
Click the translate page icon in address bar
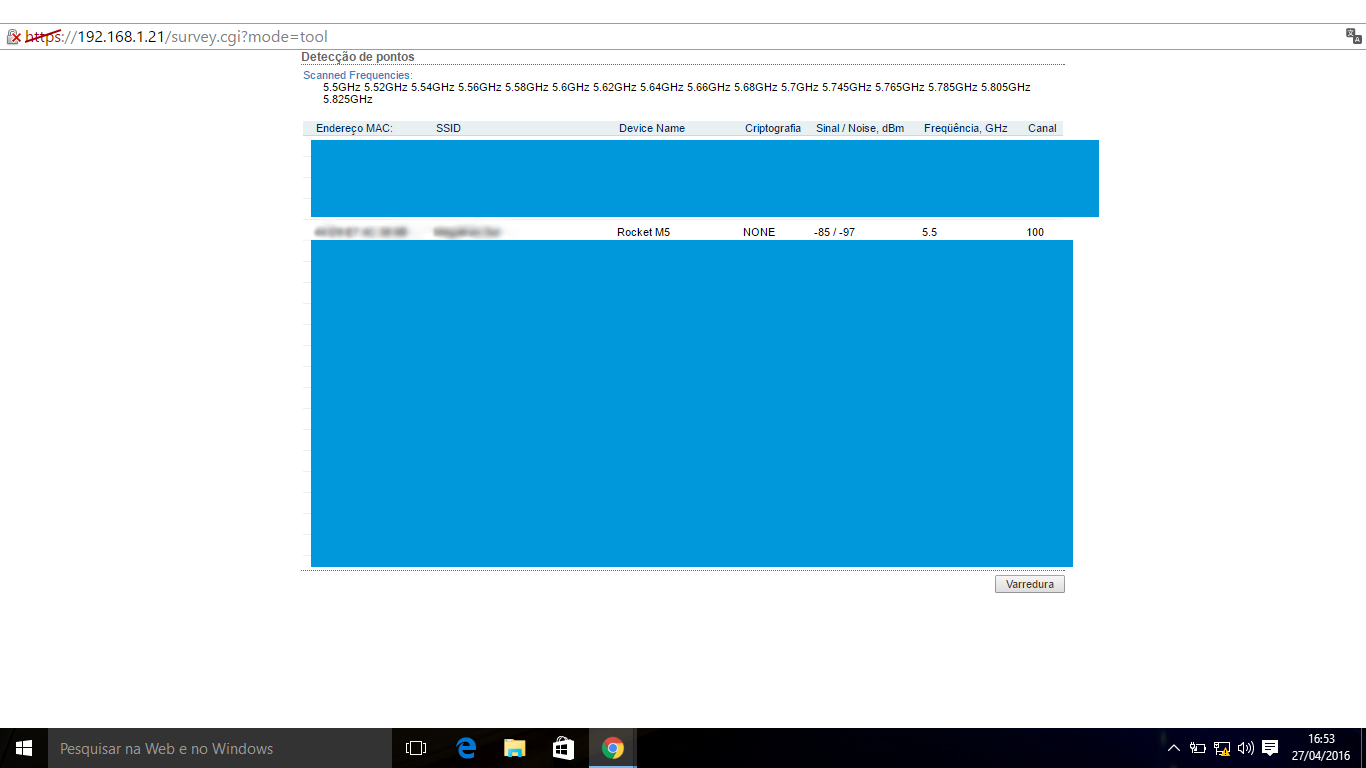1354,37
